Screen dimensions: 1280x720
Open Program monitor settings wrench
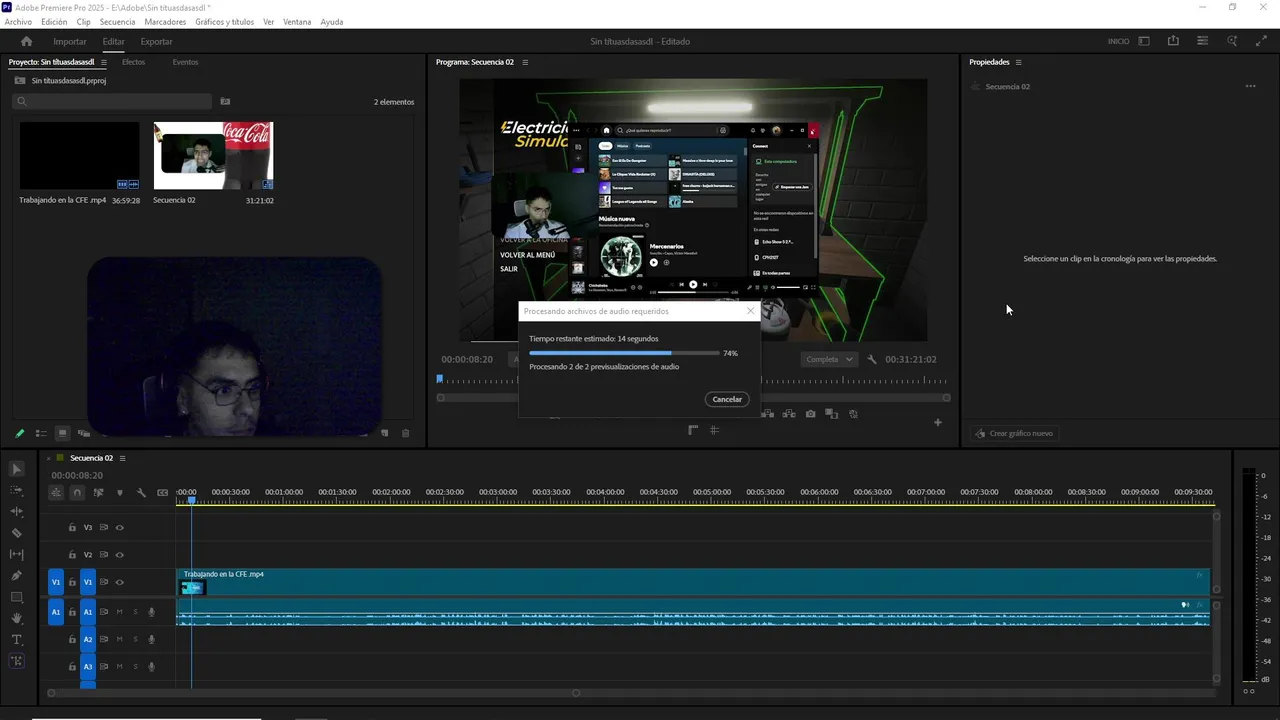[x=872, y=359]
